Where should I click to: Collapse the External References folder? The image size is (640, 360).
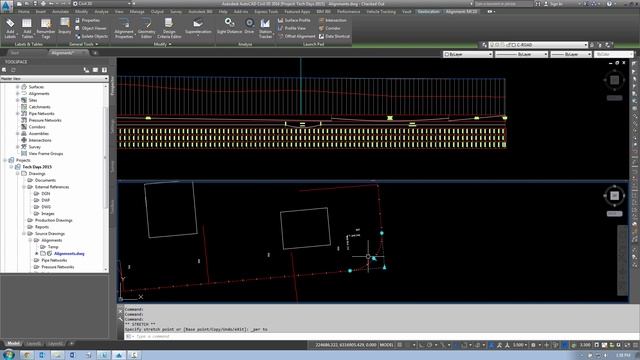point(24,187)
